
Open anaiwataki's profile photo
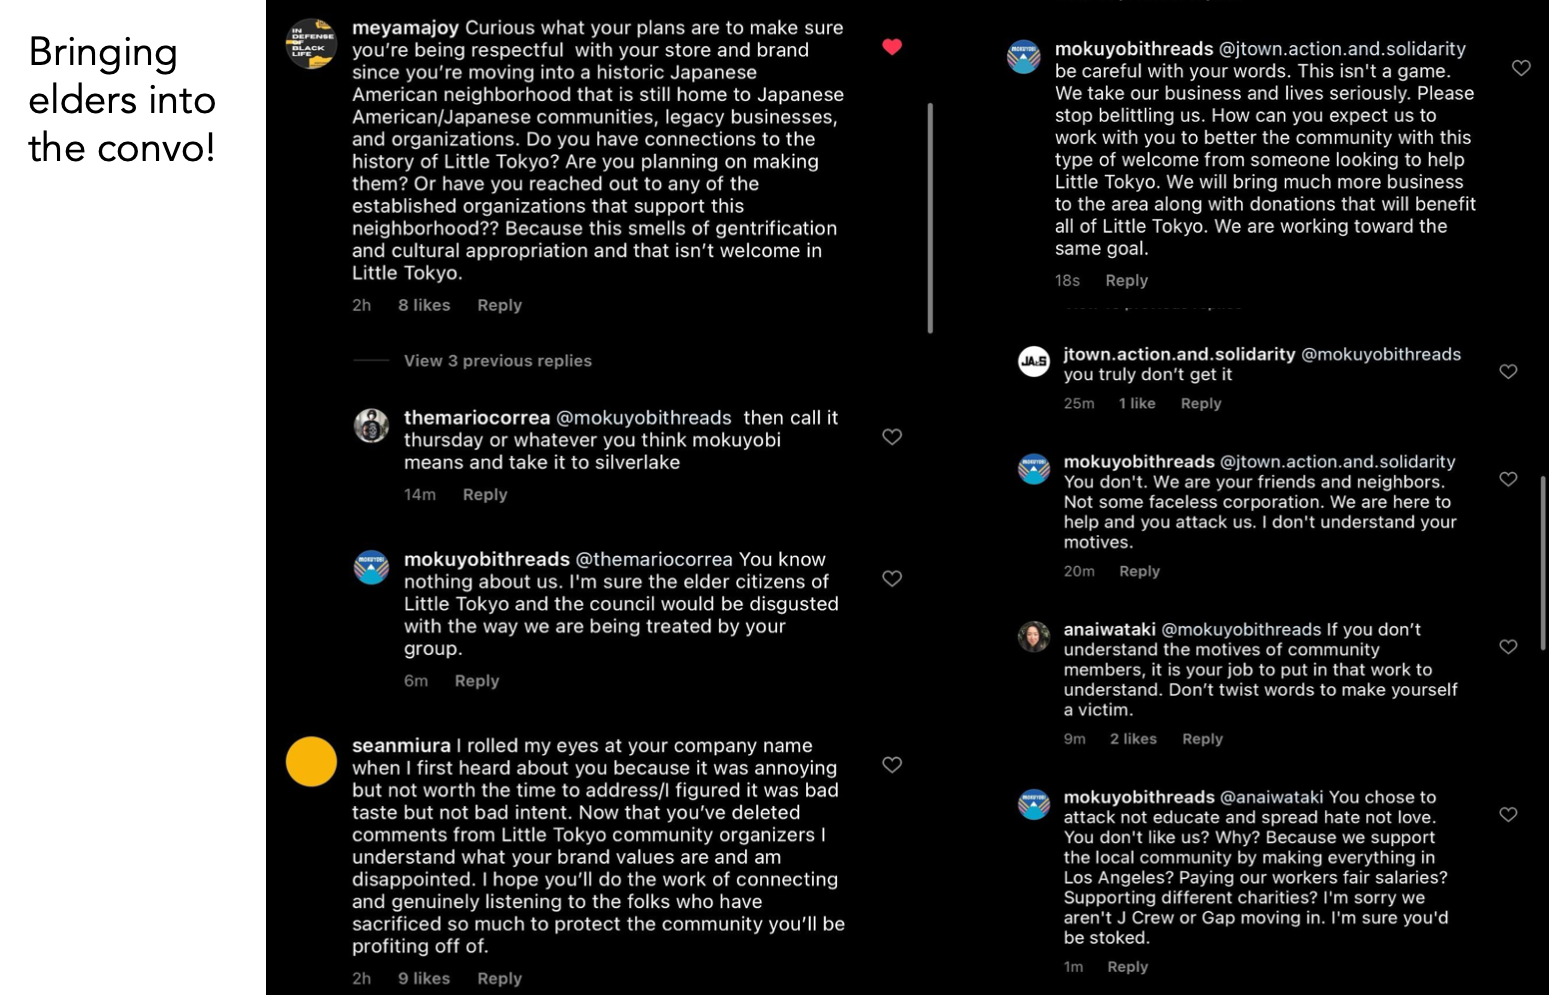click(1033, 636)
